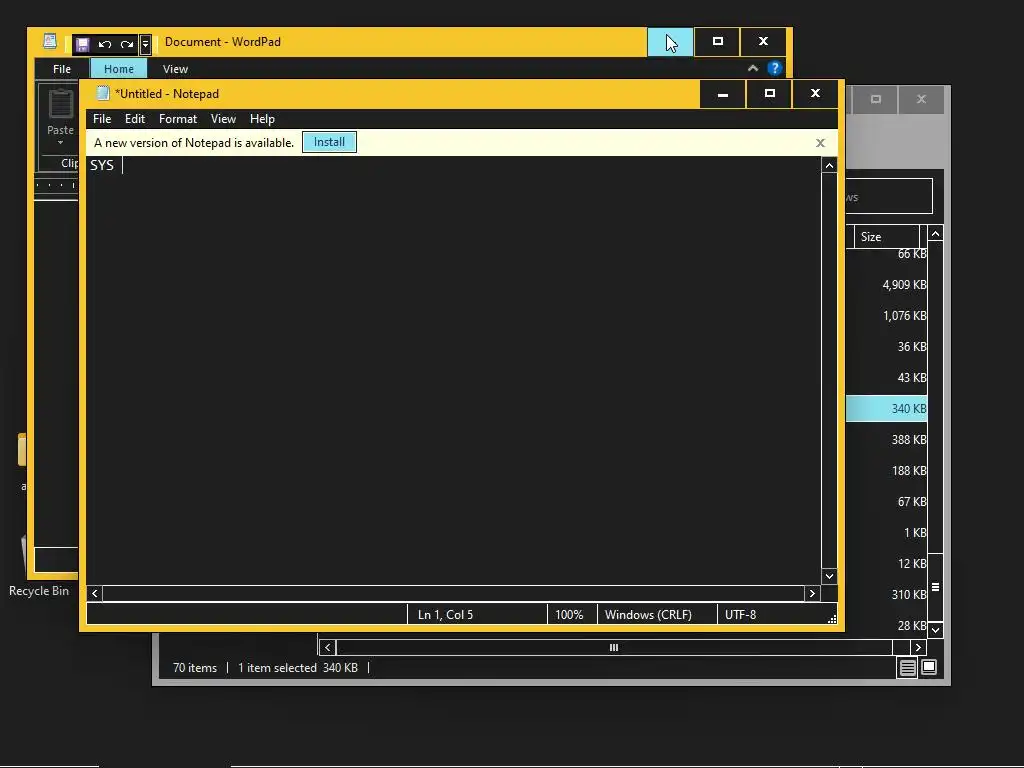
Task: Switch Explorer to details view icon
Action: point(908,667)
